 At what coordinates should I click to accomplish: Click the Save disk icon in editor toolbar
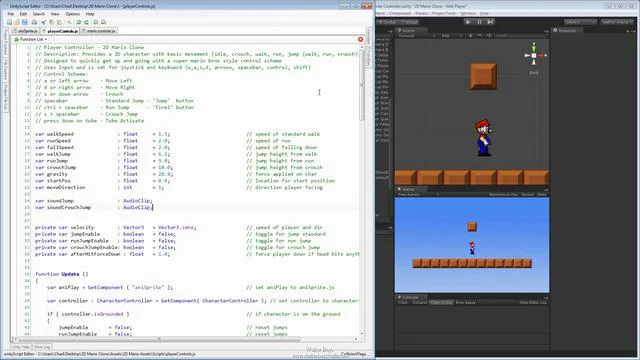pos(25,22)
